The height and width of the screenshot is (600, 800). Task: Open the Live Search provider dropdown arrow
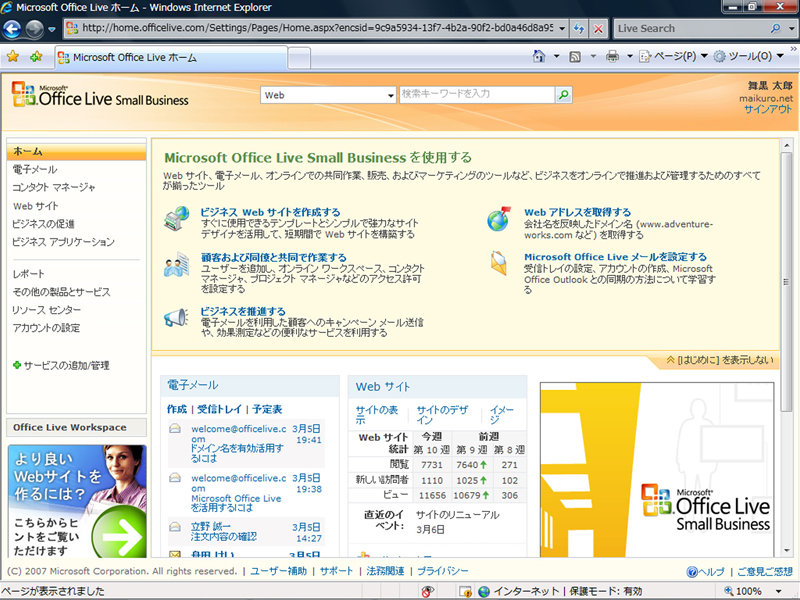791,29
